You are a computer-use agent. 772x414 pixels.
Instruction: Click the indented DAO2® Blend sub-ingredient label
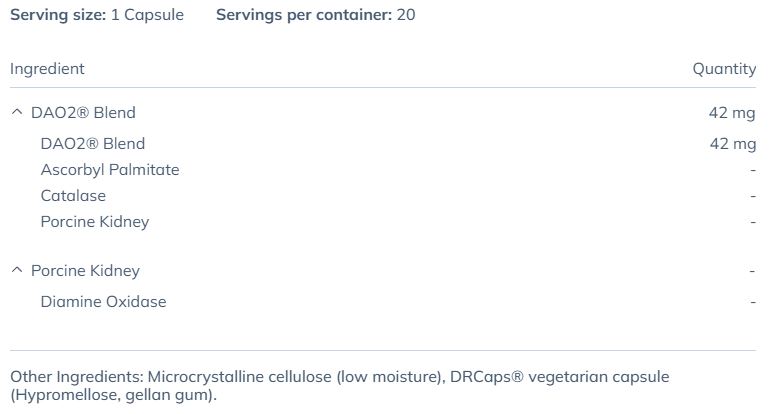(93, 144)
